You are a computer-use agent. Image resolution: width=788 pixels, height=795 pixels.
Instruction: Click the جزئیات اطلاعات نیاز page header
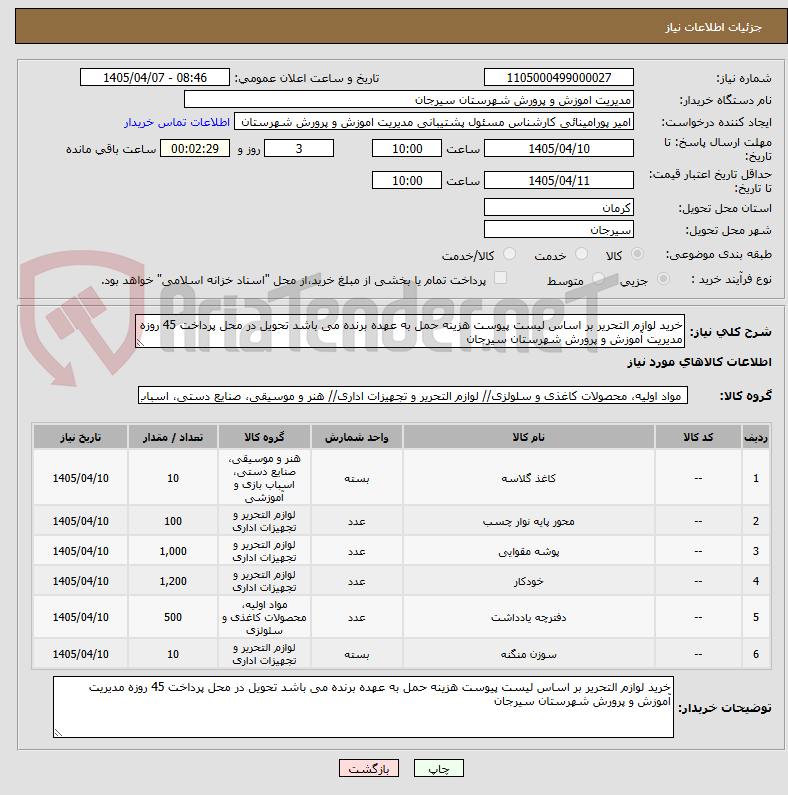click(713, 27)
